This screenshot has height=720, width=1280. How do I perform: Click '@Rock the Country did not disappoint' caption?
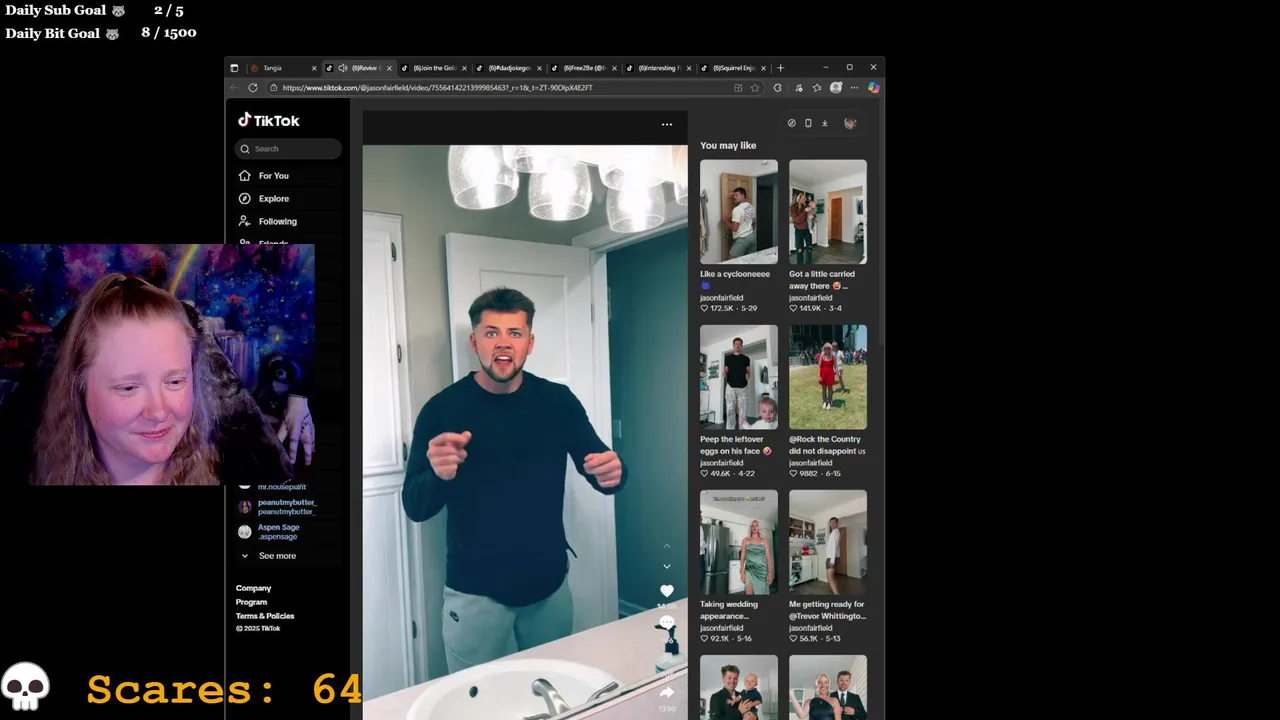[827, 445]
